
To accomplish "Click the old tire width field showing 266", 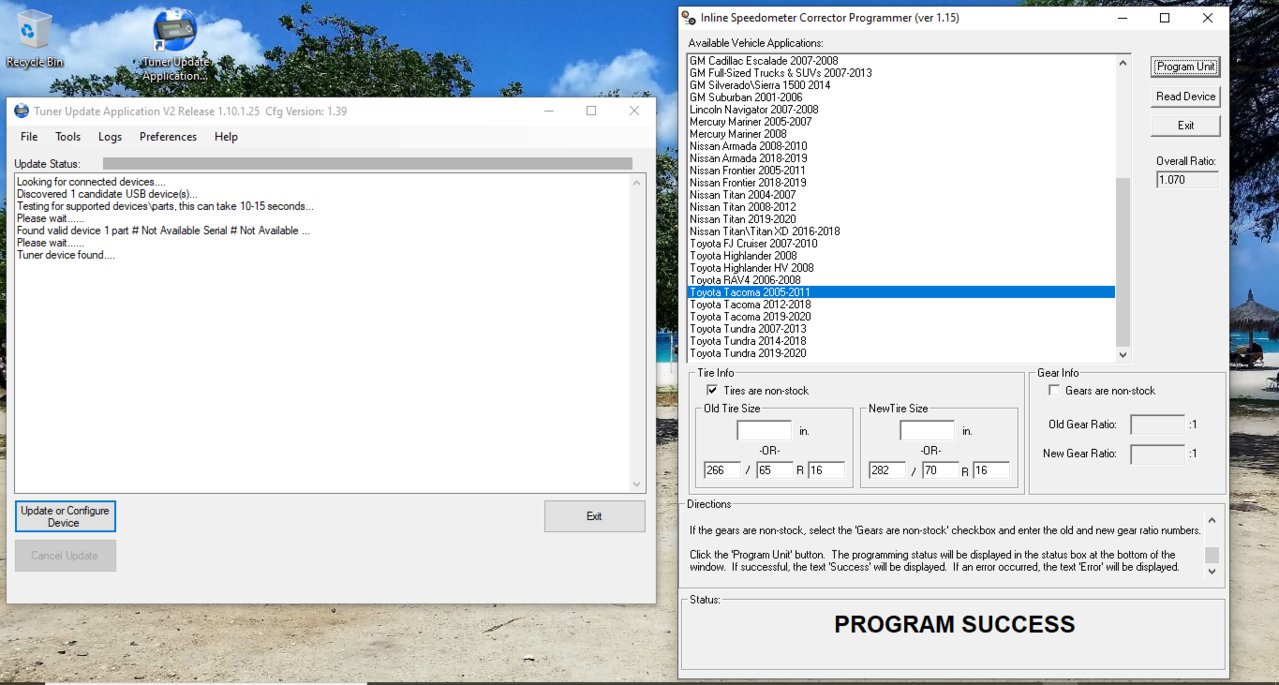I will [722, 470].
